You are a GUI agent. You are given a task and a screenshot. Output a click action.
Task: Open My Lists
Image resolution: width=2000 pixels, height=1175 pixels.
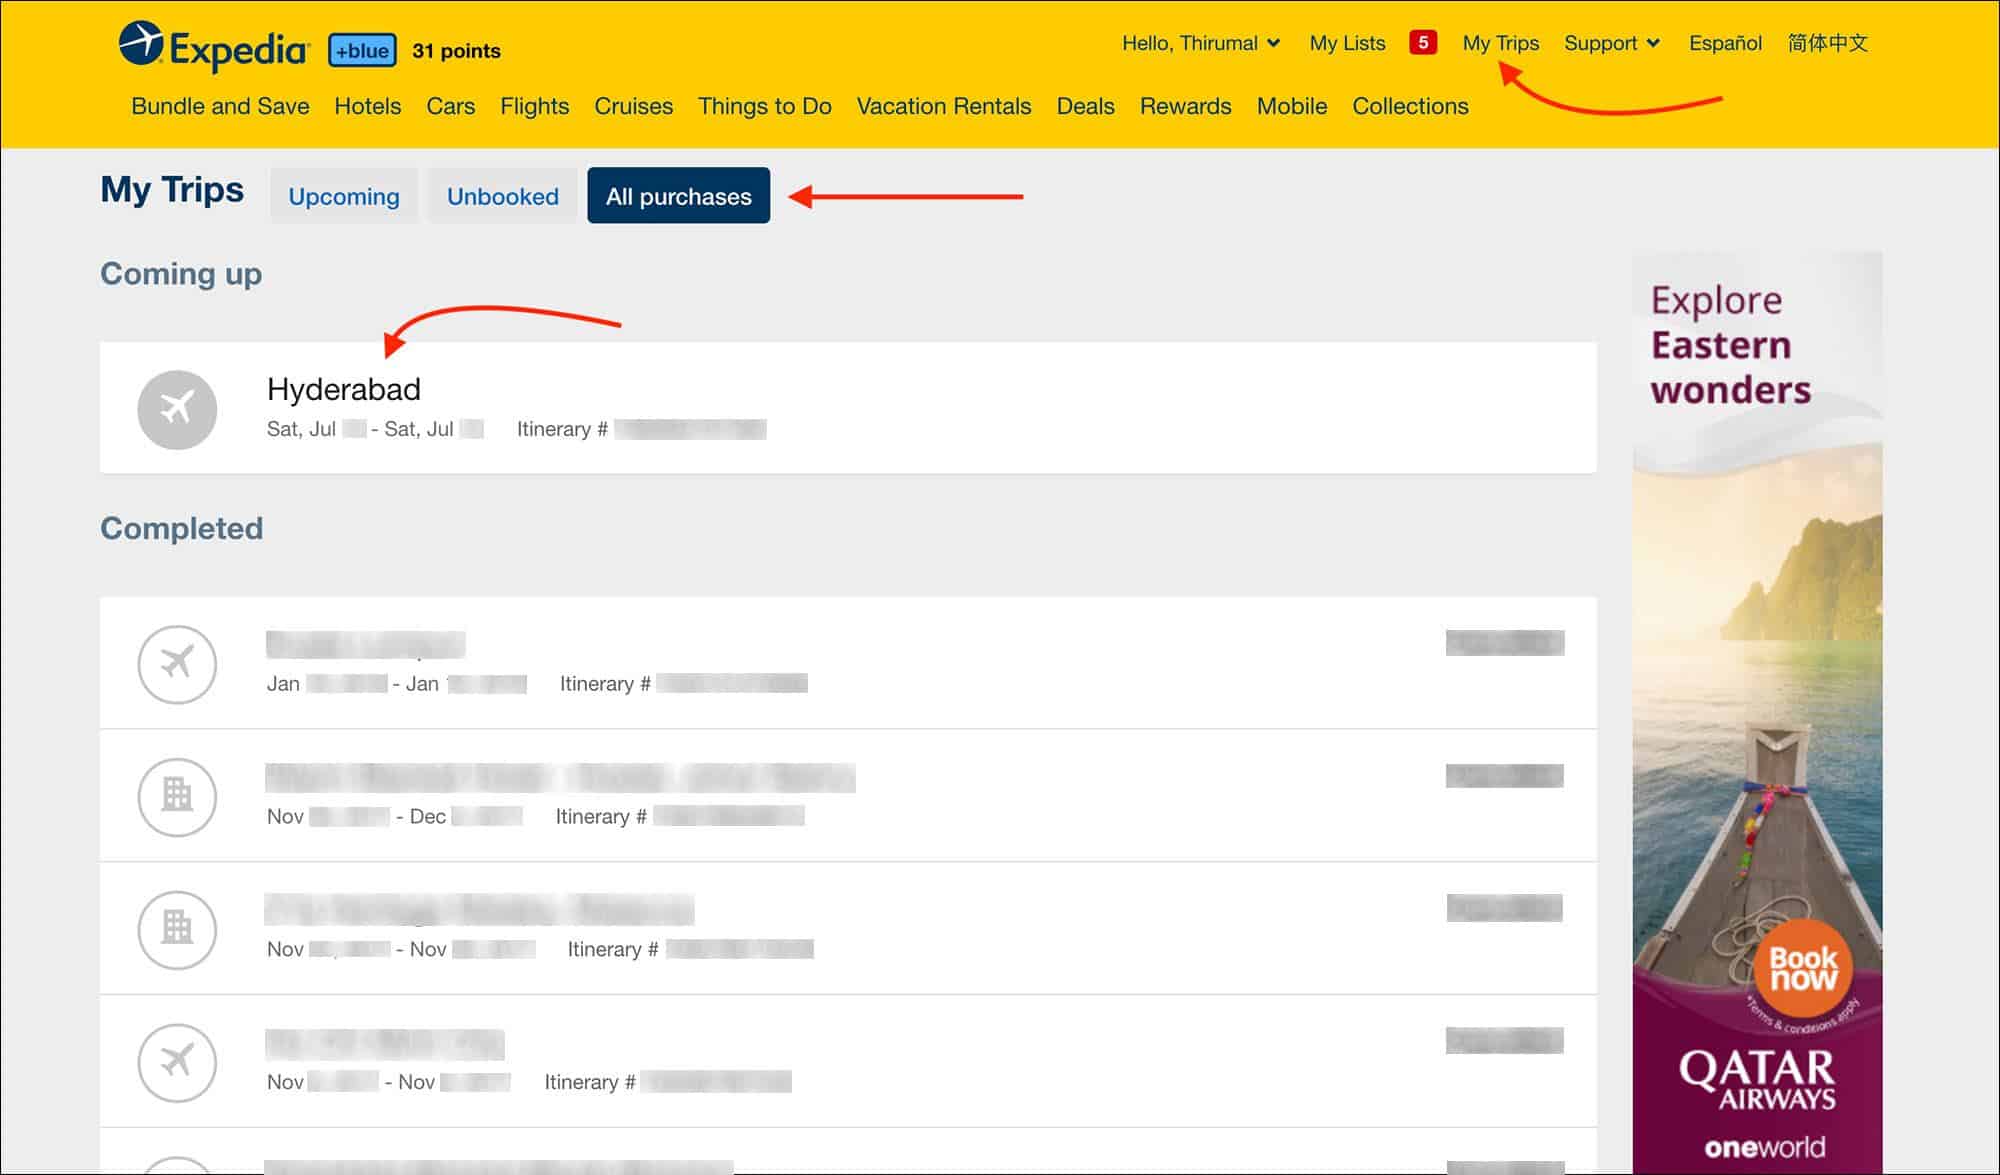tap(1347, 43)
